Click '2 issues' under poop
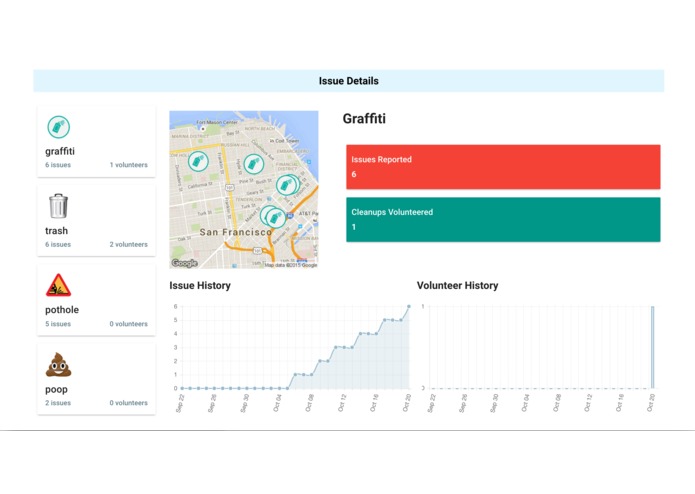 tap(58, 403)
